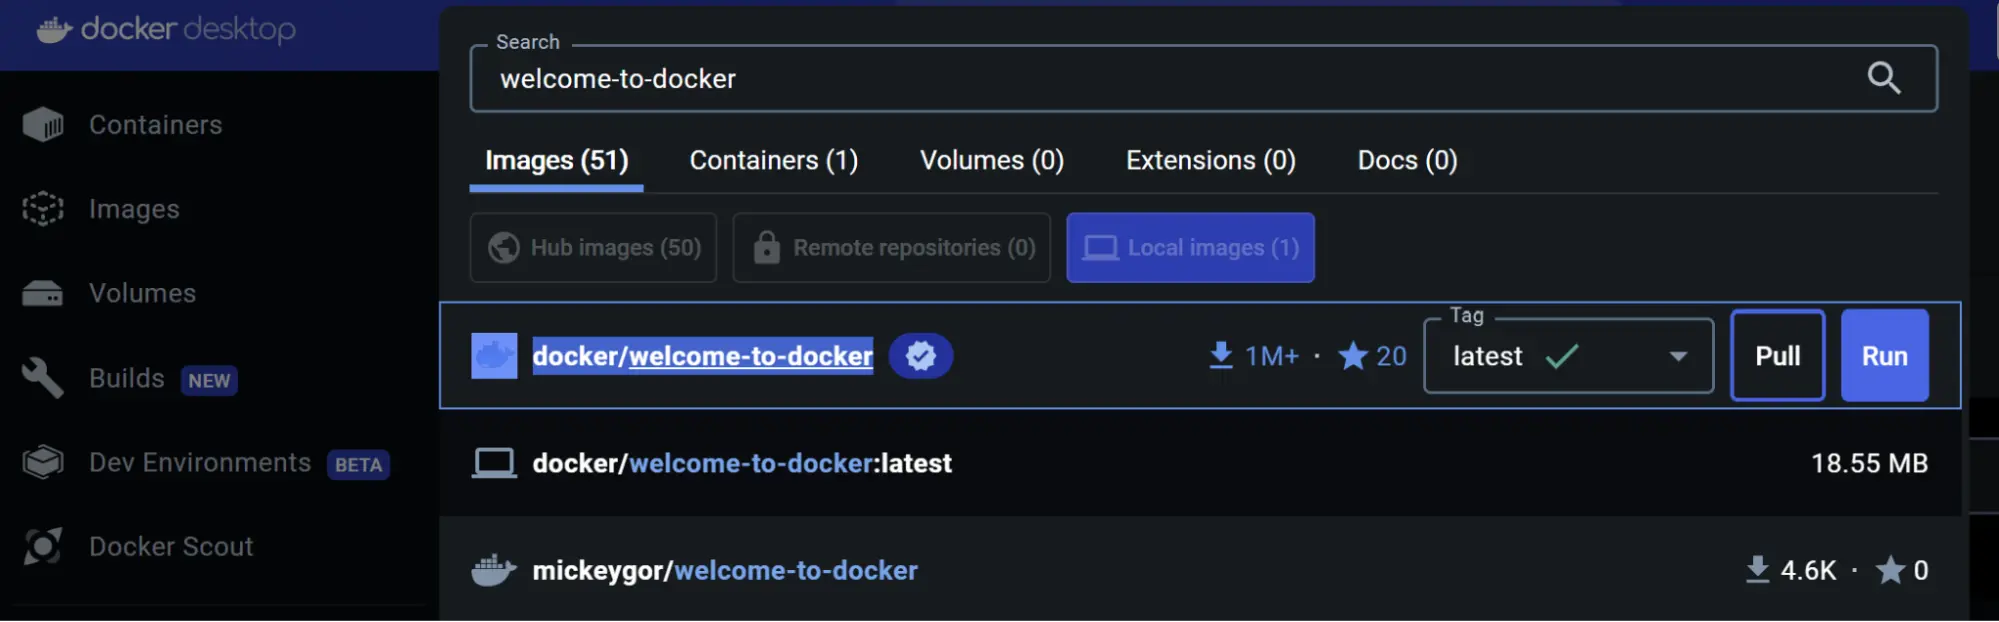Open the Extensions (0) tab
Screen dimensions: 1999x622
coord(1210,160)
